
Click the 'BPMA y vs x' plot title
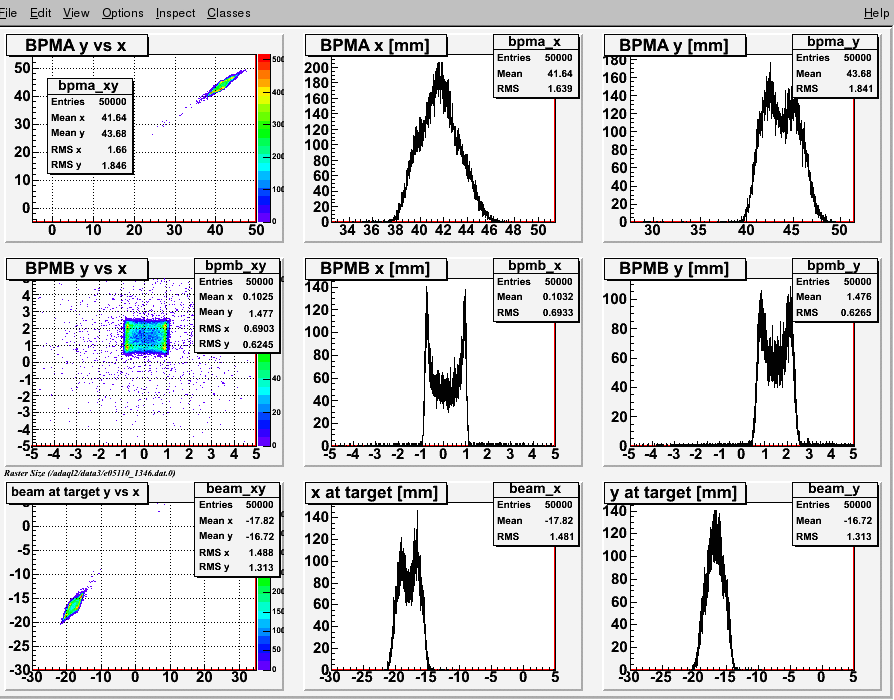(x=76, y=46)
